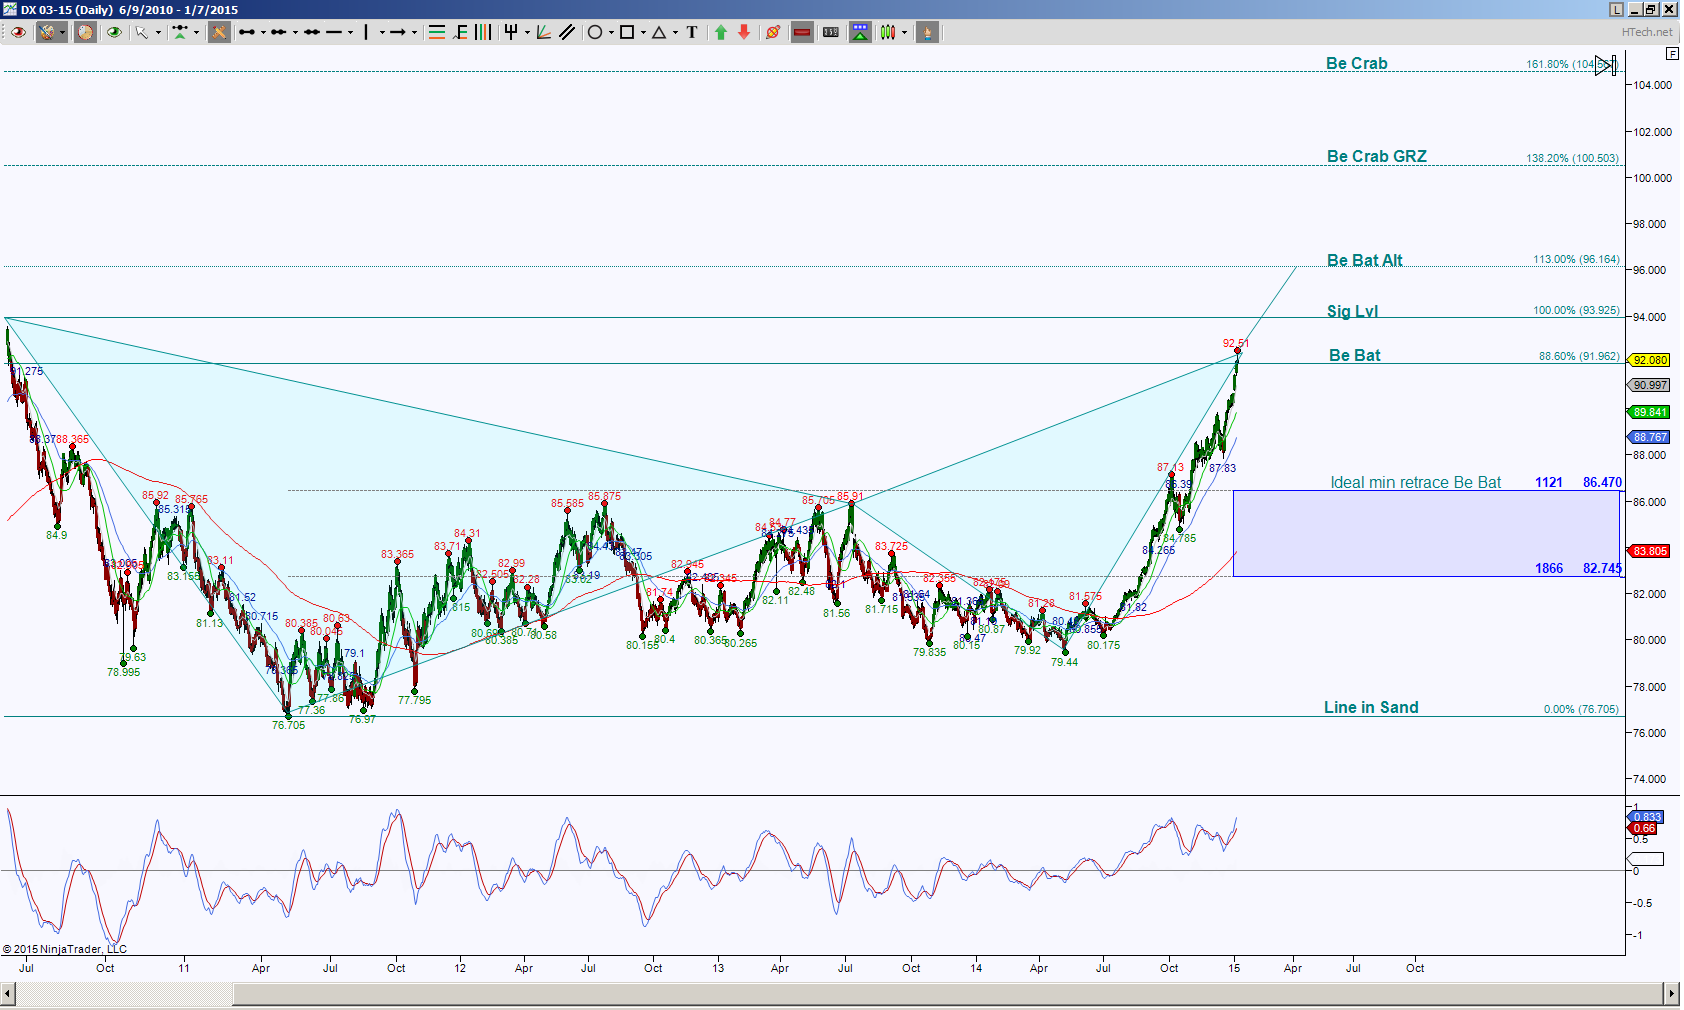Toggle the data box display
The image size is (1684, 1010).
pyautogui.click(x=831, y=32)
